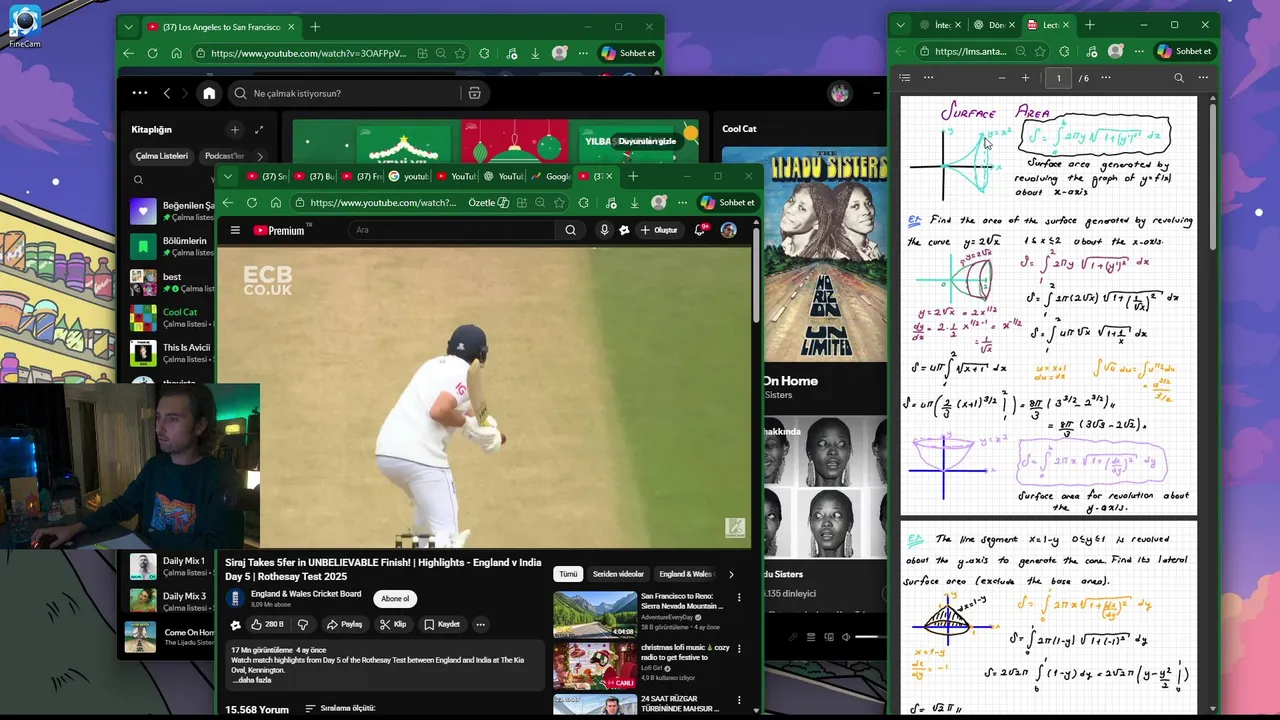The image size is (1280, 720).
Task: Open England & Wales Cricket Board channel
Action: click(306, 594)
